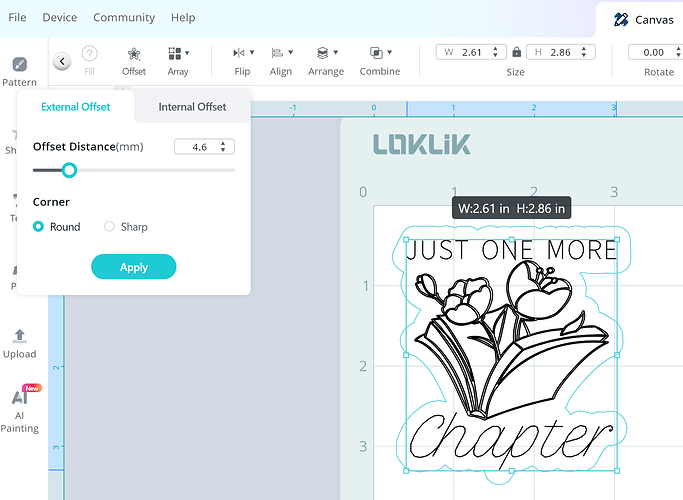The width and height of the screenshot is (683, 500).
Task: Click the back arrow circle button
Action: click(x=62, y=61)
